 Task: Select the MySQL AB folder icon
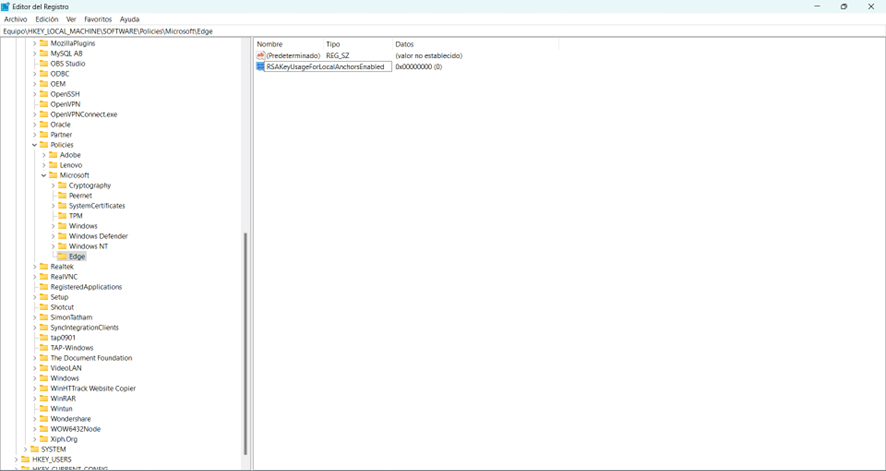44,54
